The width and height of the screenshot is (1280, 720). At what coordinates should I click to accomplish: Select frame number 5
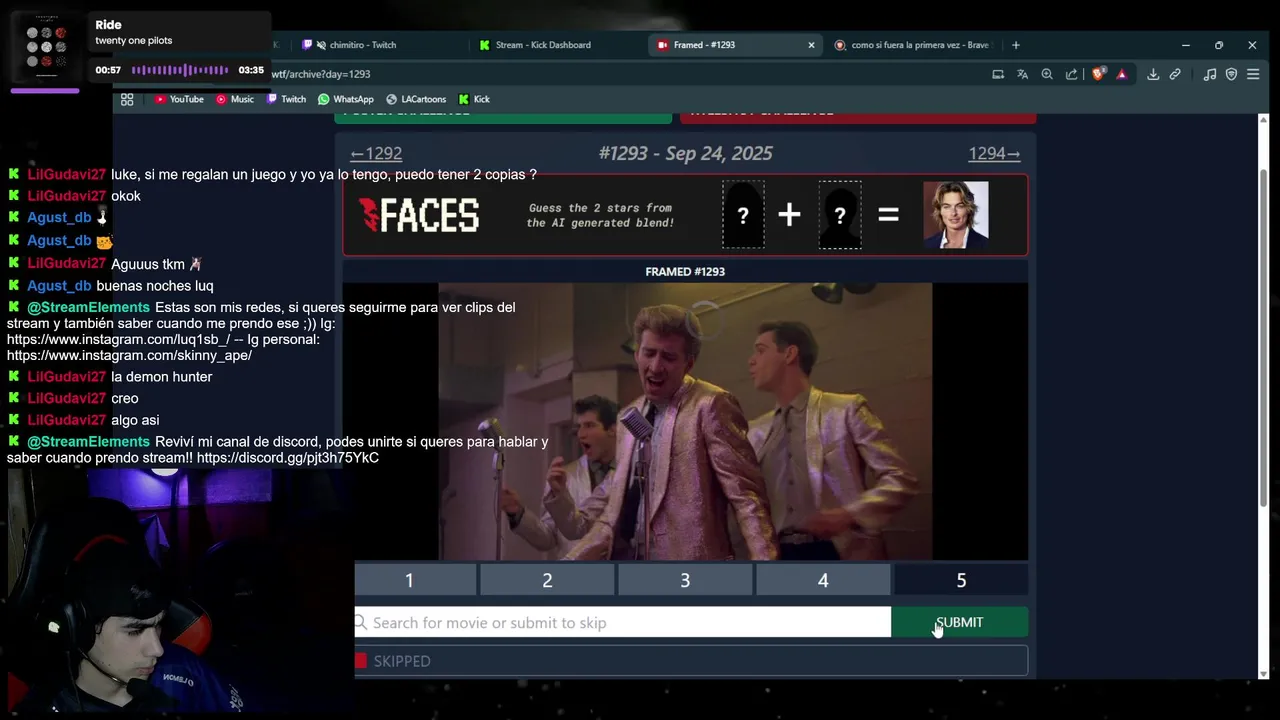point(961,580)
